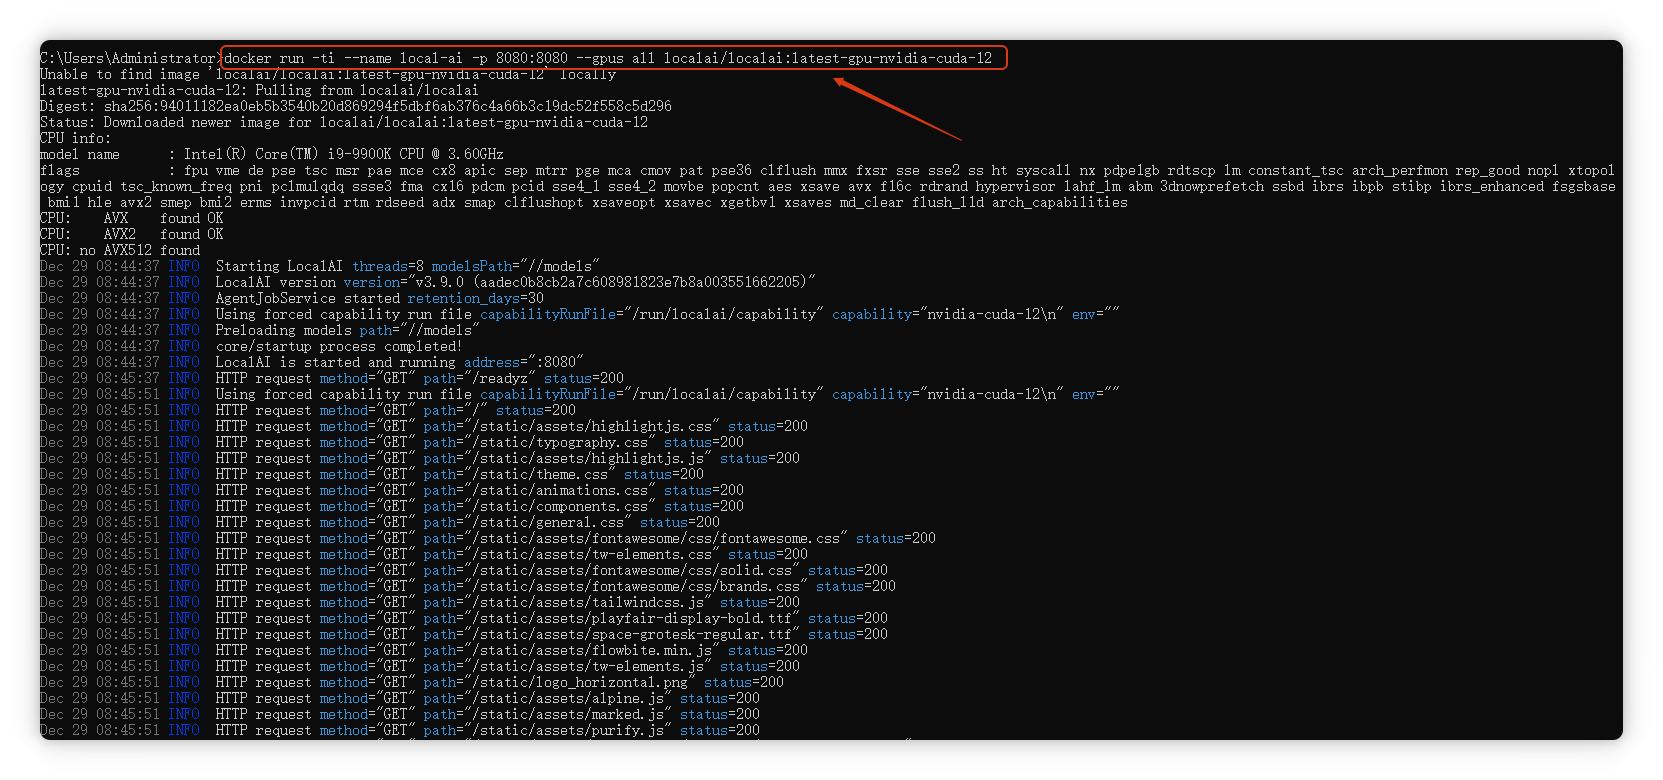Screen dimensions: 1663x780
Task: Click the general.css request line
Action: point(380,522)
